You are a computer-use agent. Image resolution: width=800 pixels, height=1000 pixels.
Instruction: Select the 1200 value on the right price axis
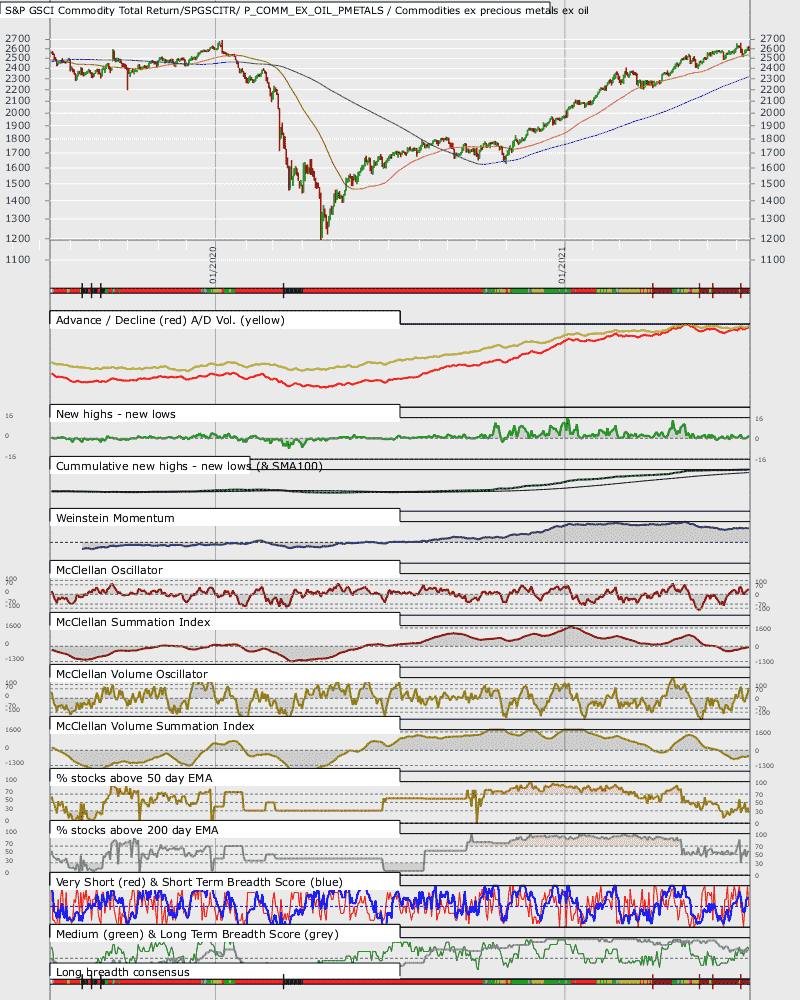773,239
